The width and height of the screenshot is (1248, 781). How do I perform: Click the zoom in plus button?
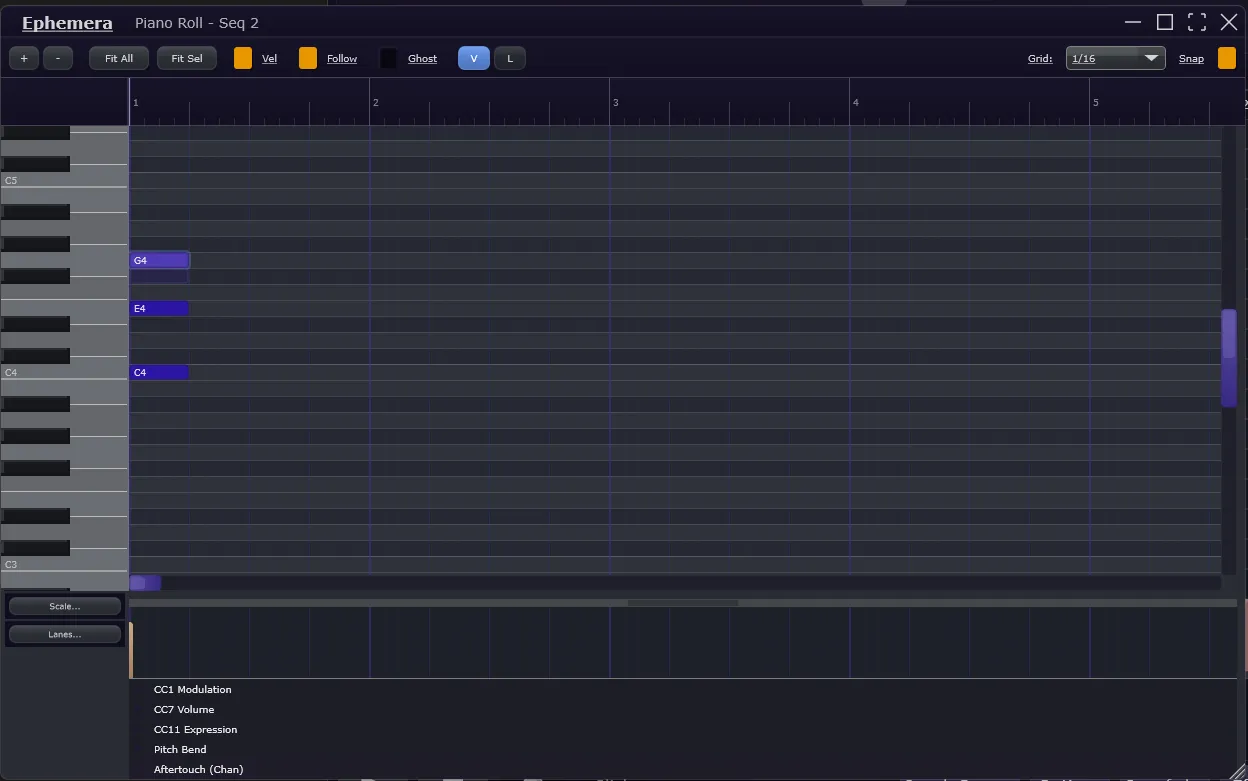[x=24, y=58]
